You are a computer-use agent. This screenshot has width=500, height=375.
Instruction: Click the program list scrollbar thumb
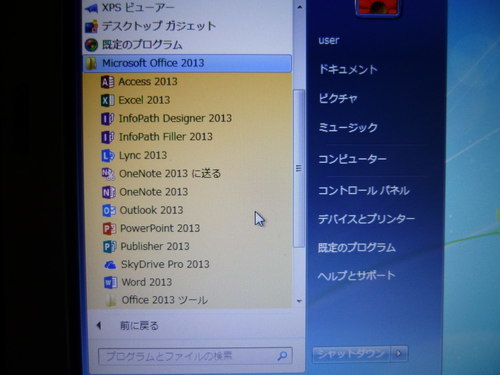coord(299,168)
